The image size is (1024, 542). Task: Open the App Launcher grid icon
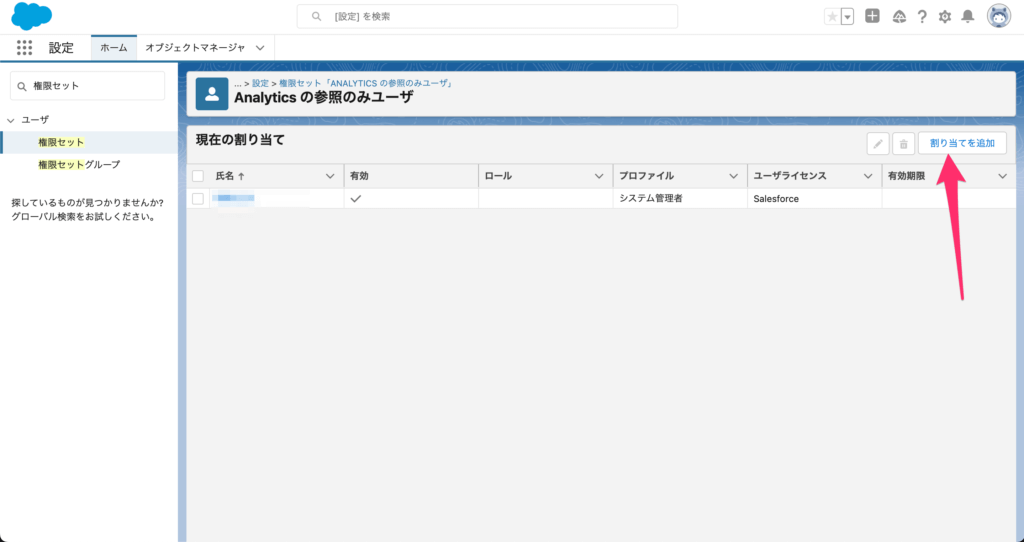click(x=24, y=48)
